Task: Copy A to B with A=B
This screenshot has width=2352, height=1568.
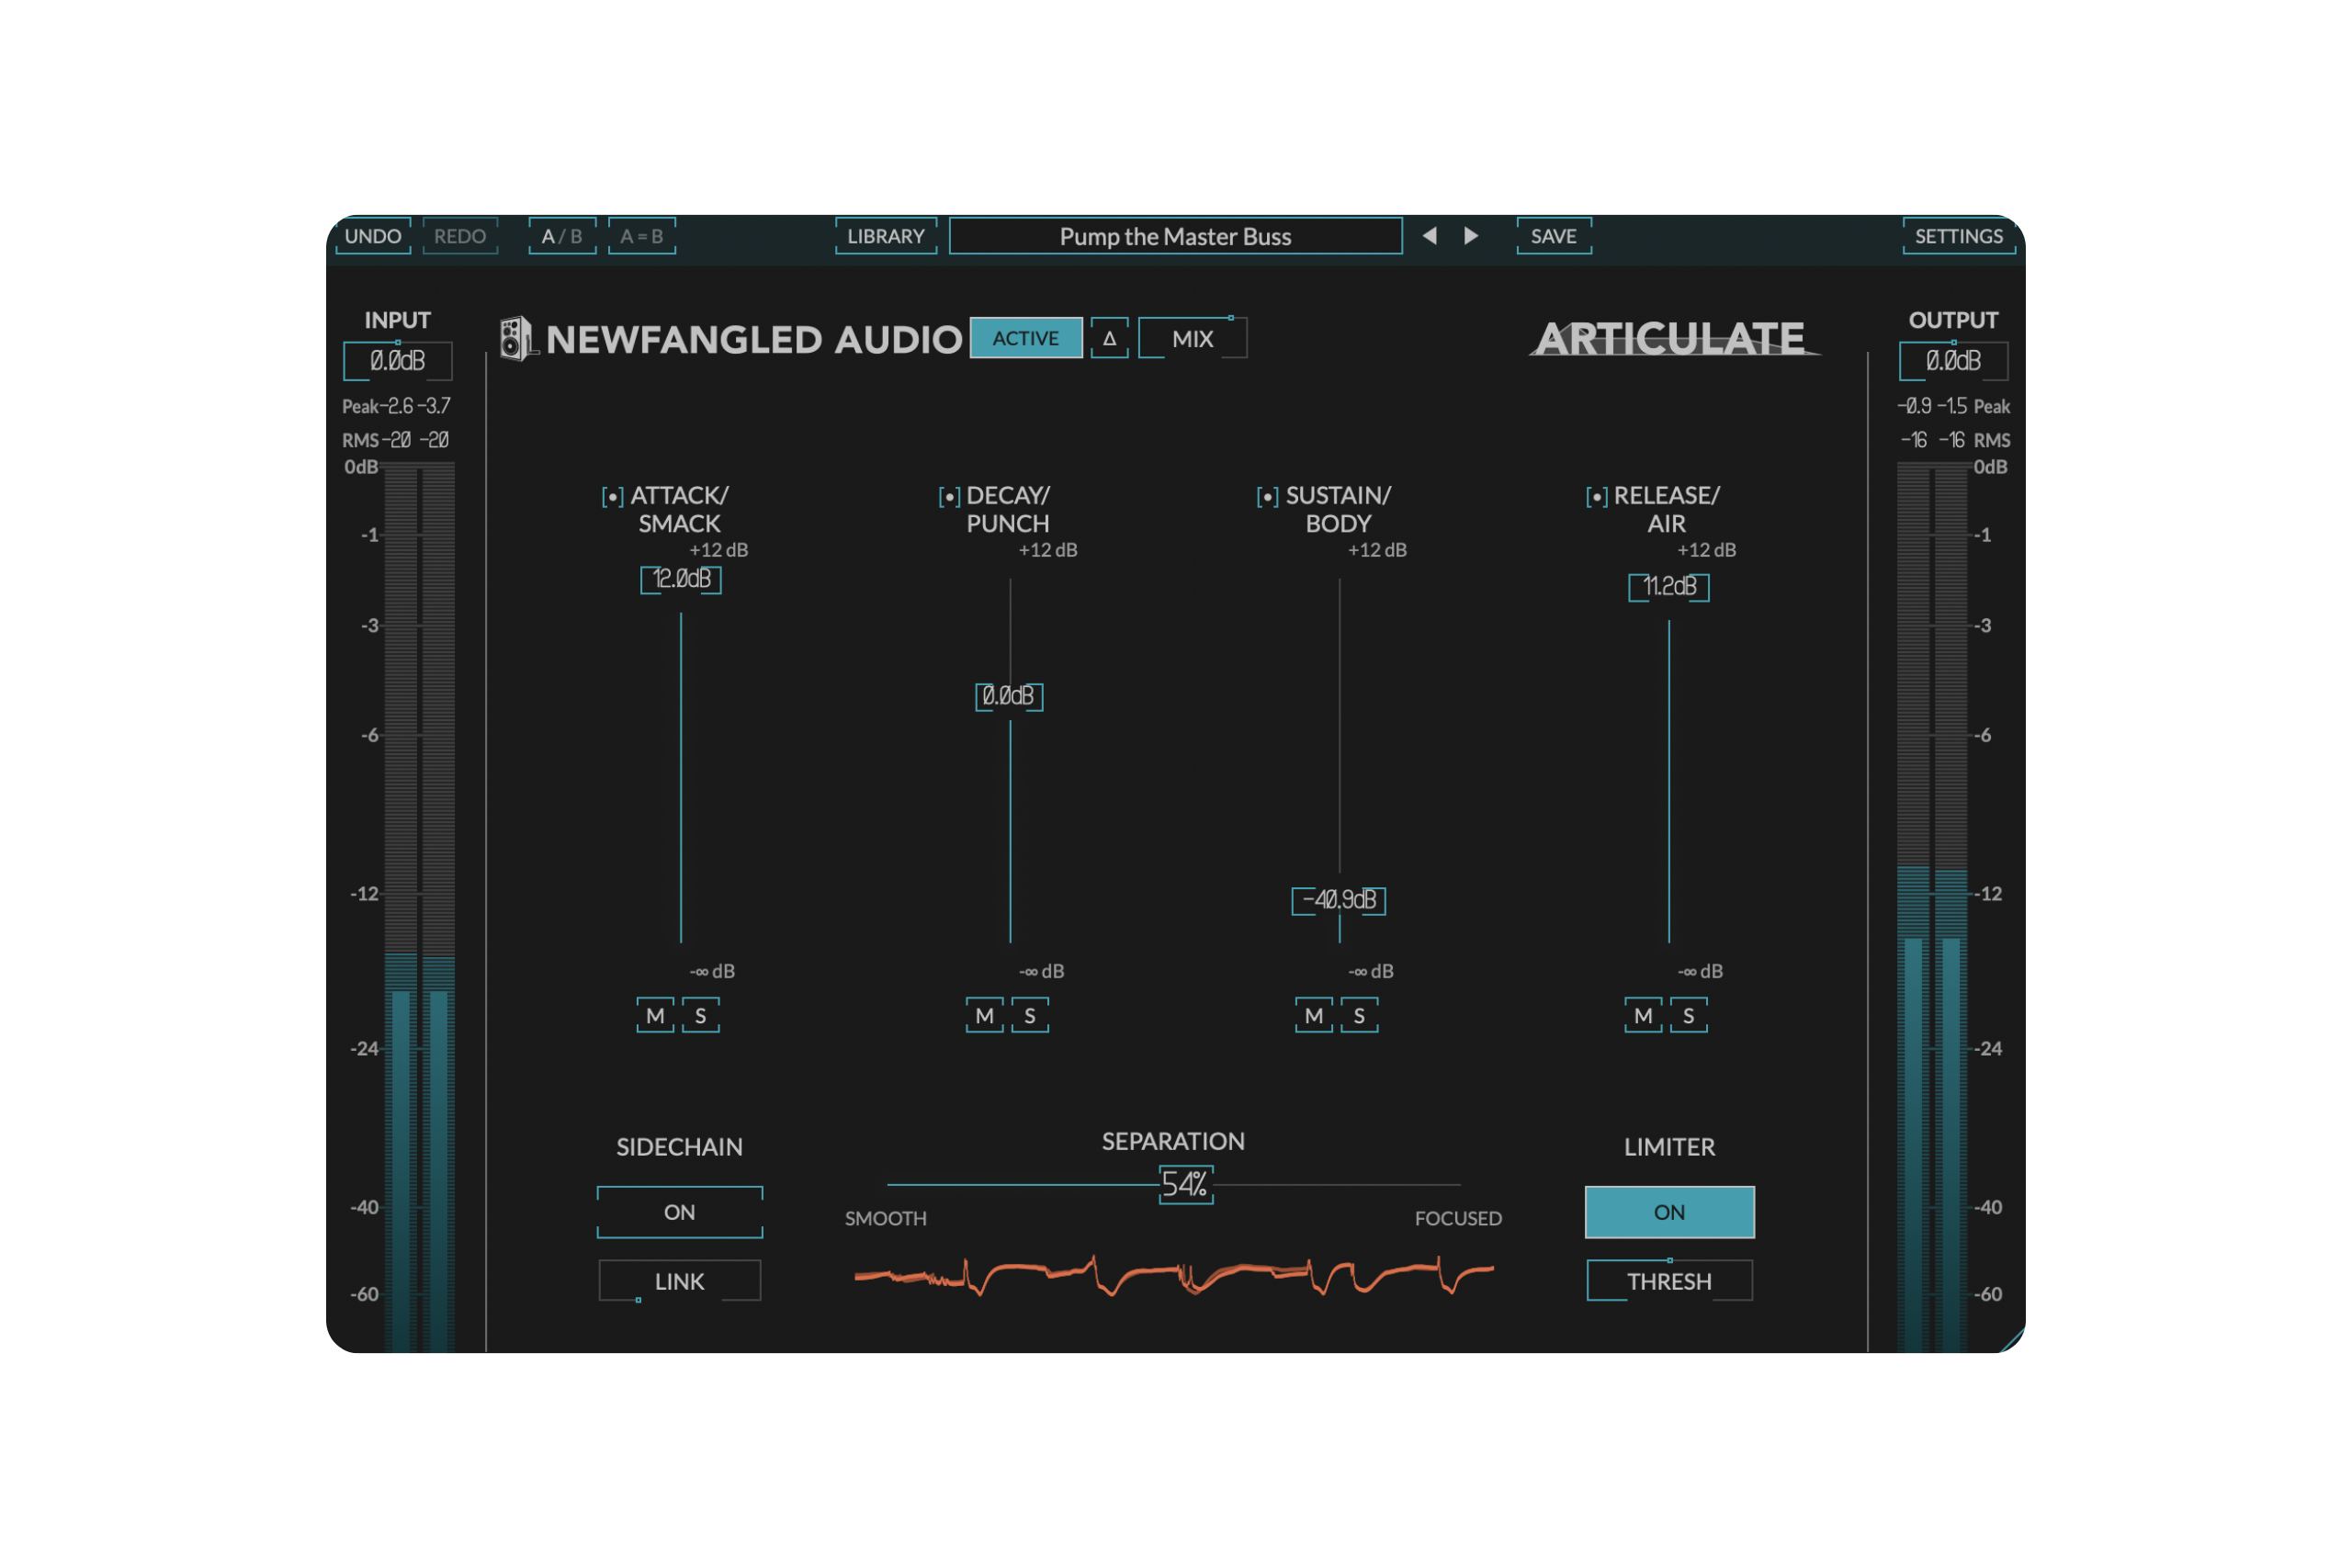Action: point(642,236)
